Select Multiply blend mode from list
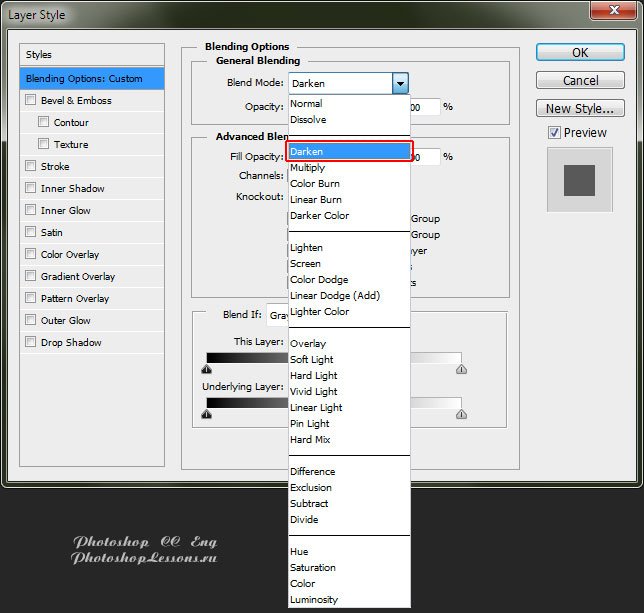644x613 pixels. click(x=307, y=168)
